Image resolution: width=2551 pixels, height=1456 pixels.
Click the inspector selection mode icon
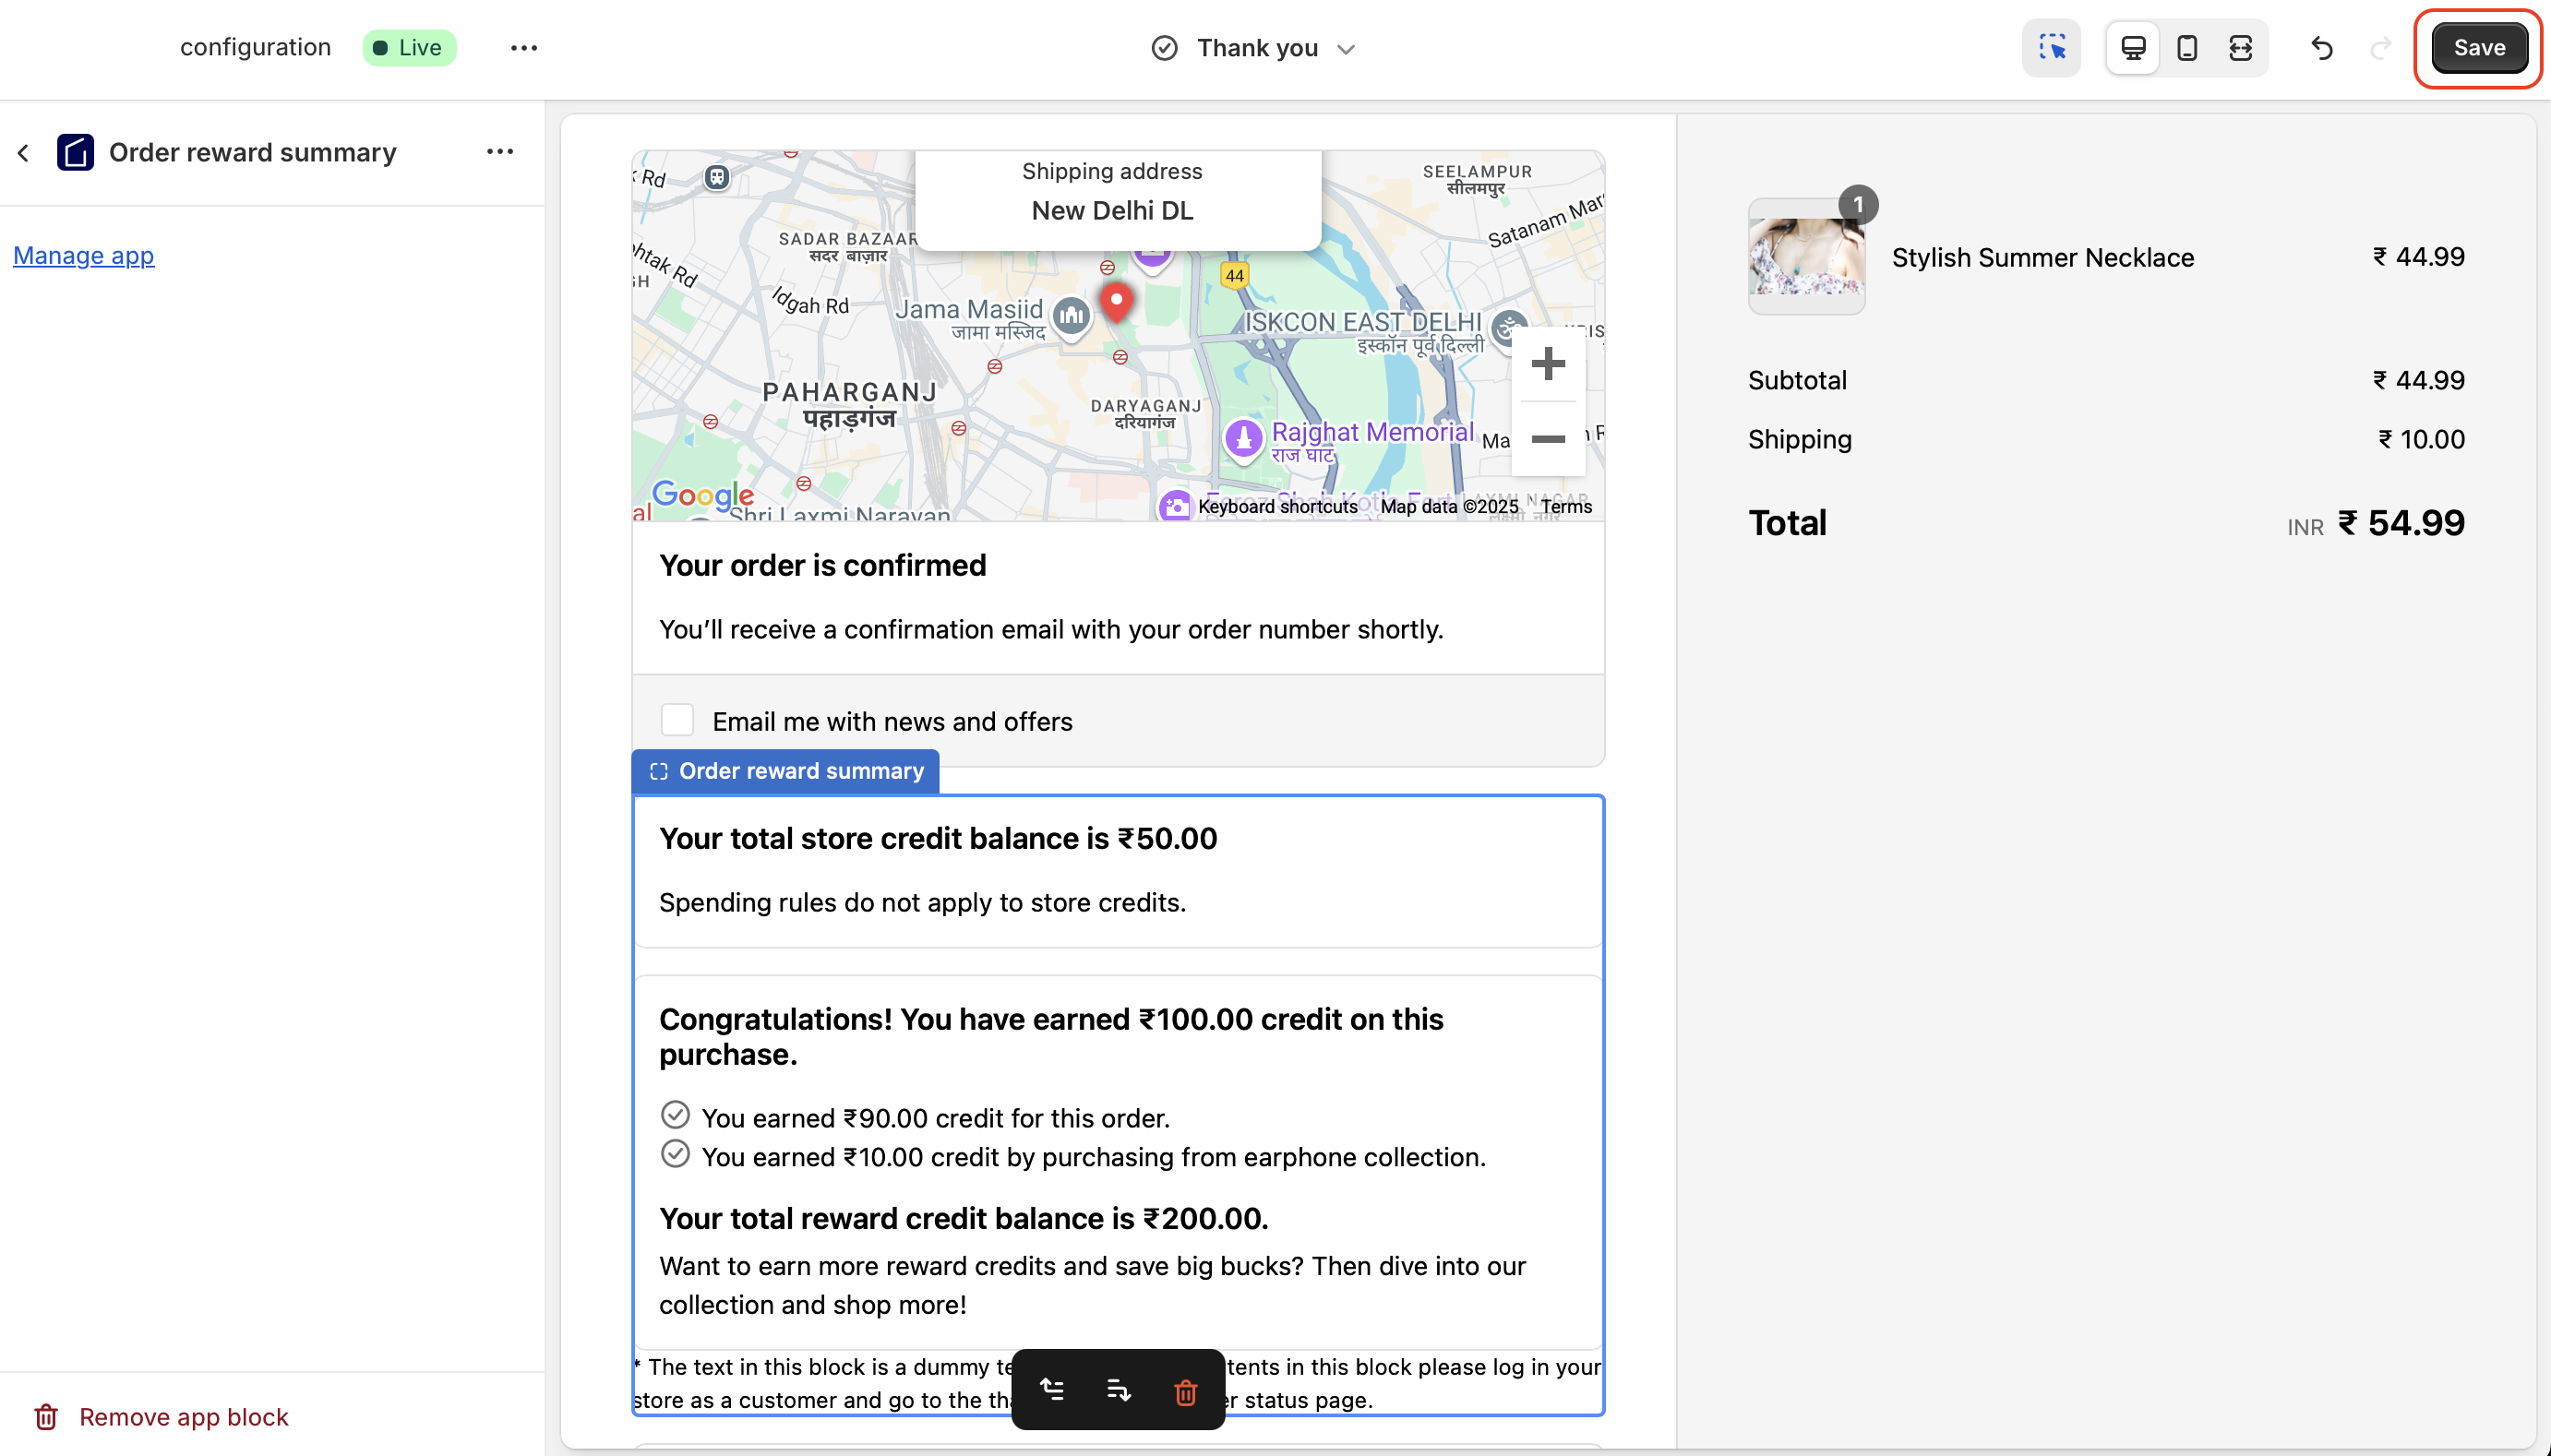[x=2051, y=48]
